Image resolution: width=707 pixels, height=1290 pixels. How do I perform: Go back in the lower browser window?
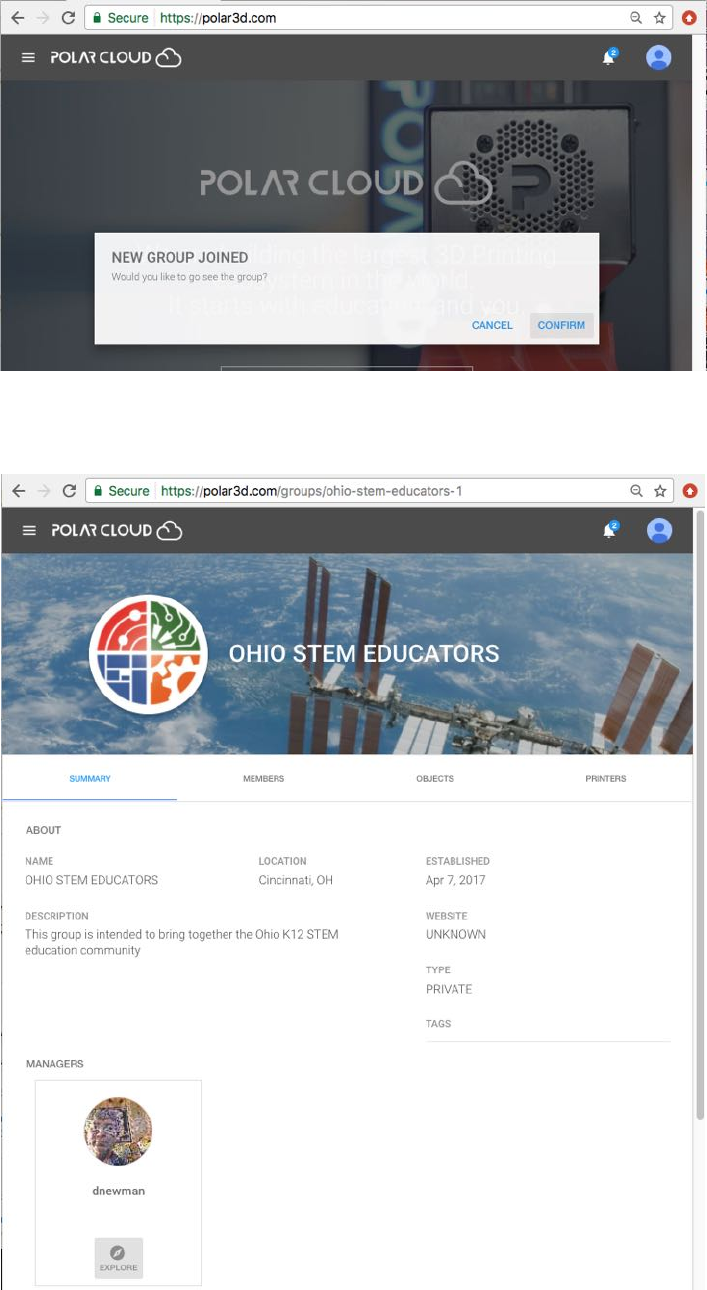17,491
